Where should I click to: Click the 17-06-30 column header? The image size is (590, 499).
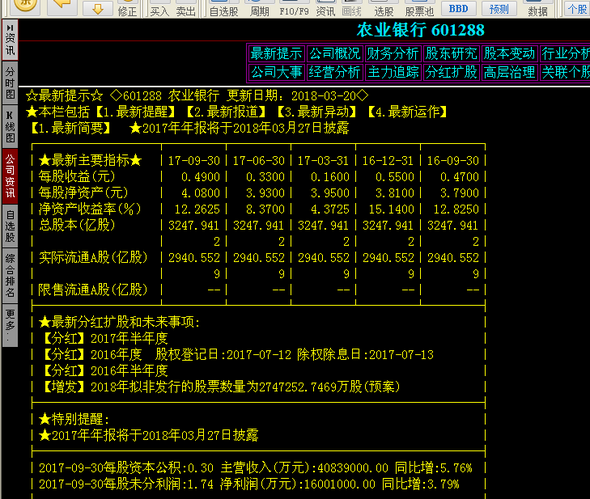259,161
